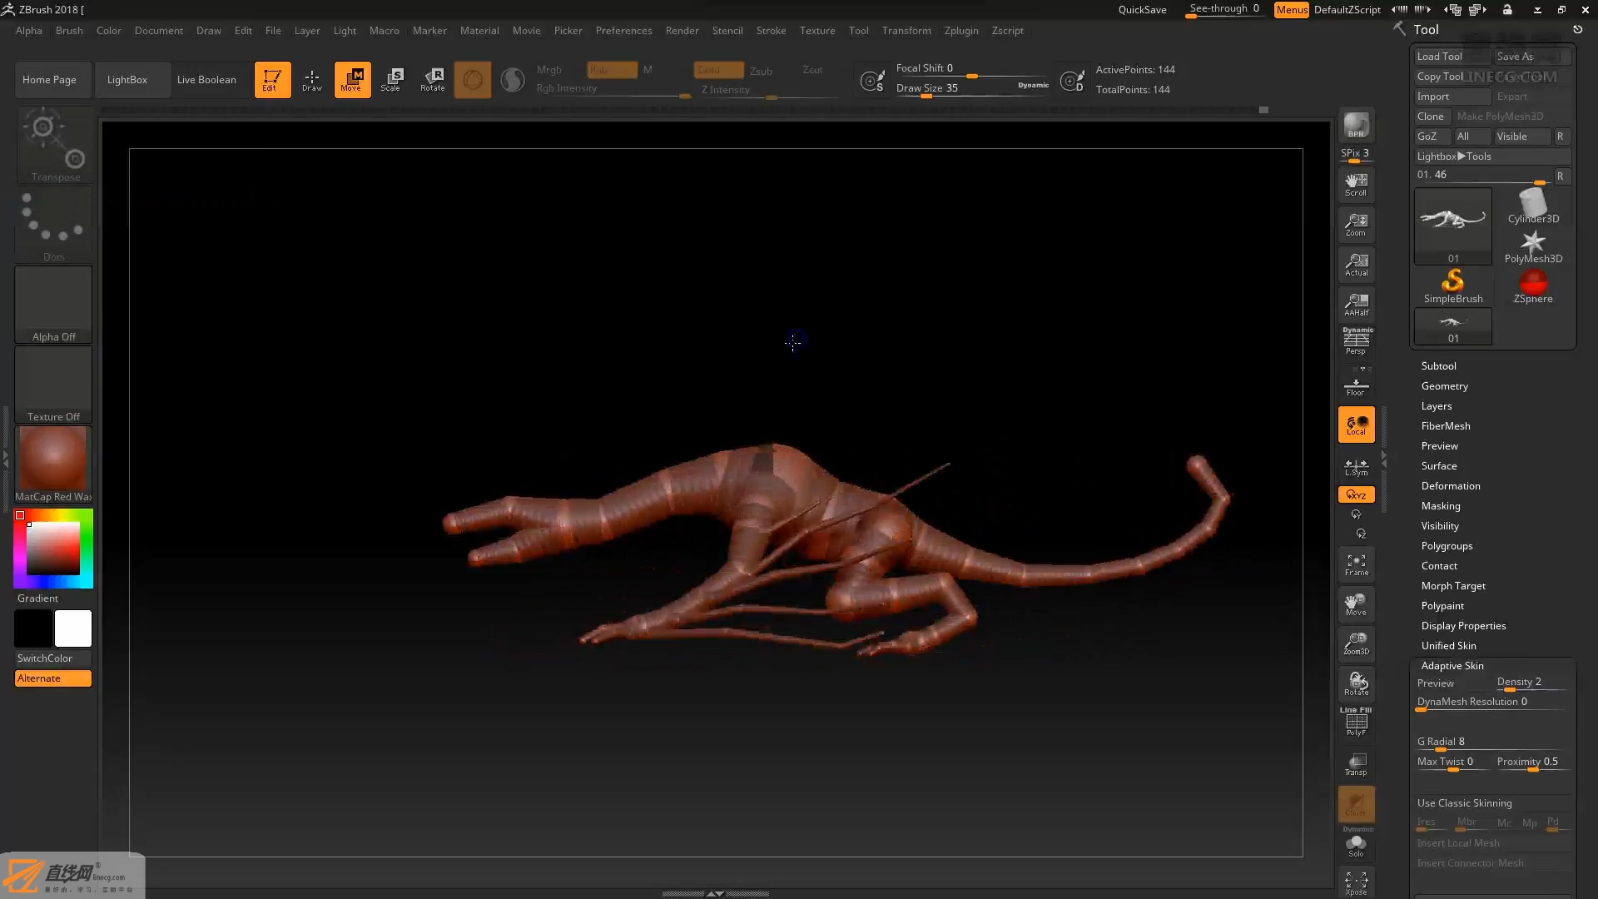Activate the Rotate tool
Screen dimensions: 1598x899
(x=432, y=80)
